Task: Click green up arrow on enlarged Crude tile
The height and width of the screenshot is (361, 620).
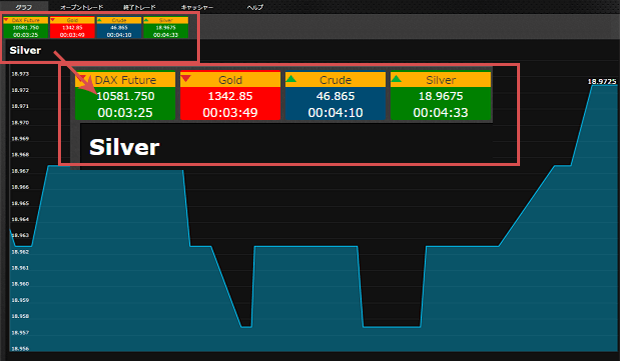Action: [x=291, y=78]
